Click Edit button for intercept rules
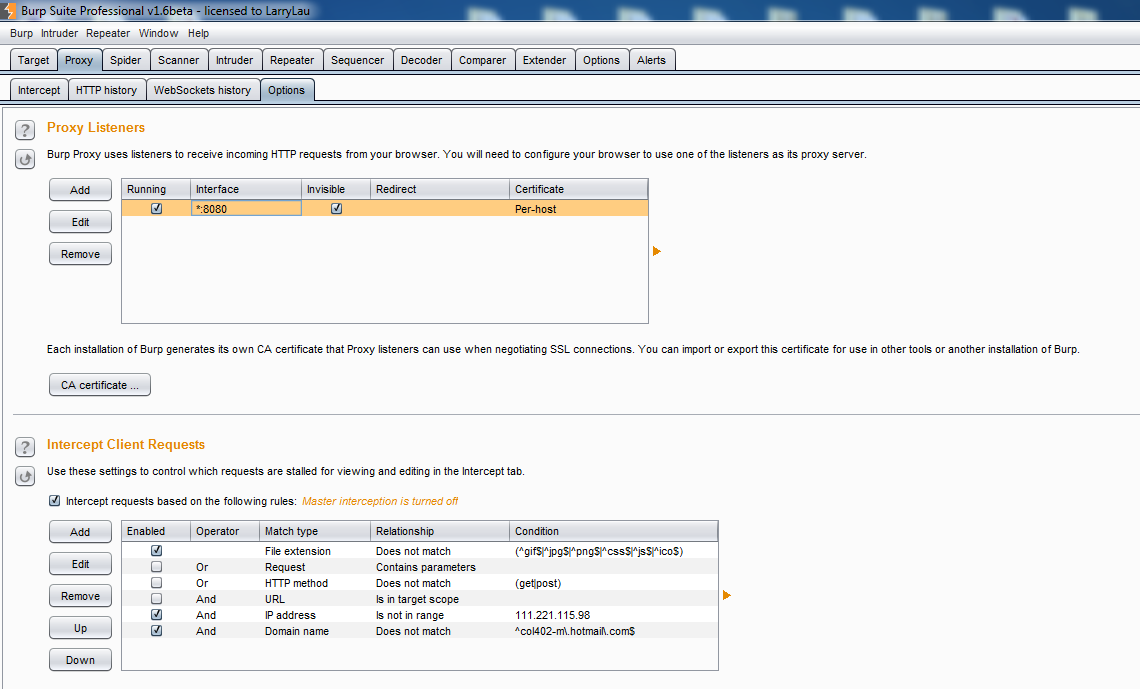Image resolution: width=1140 pixels, height=689 pixels. 80,563
